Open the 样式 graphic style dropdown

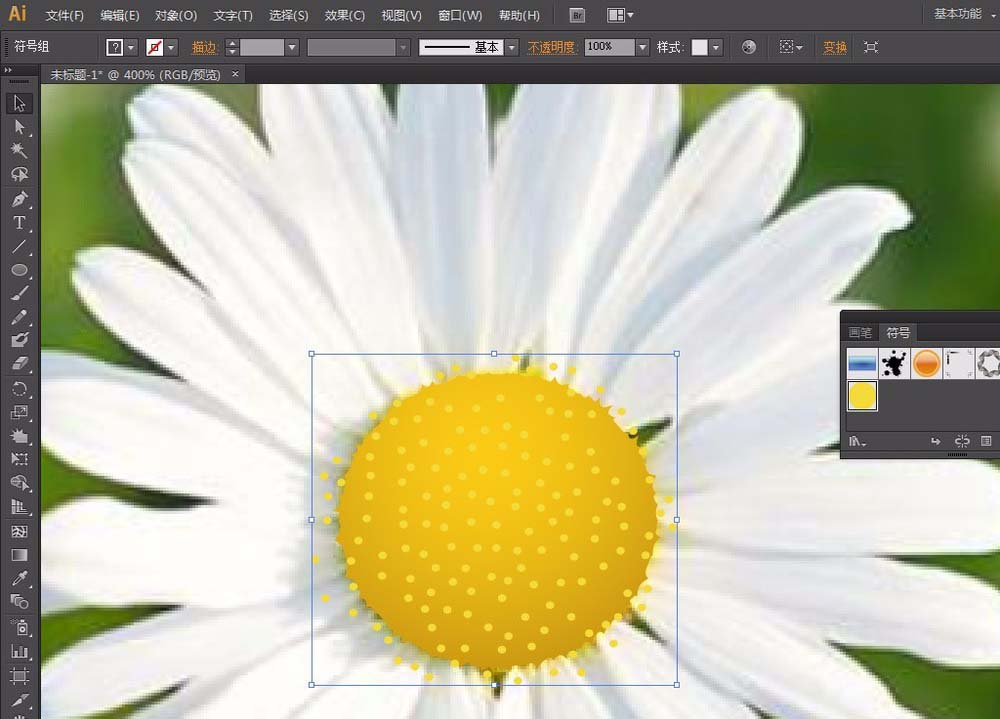[x=716, y=47]
